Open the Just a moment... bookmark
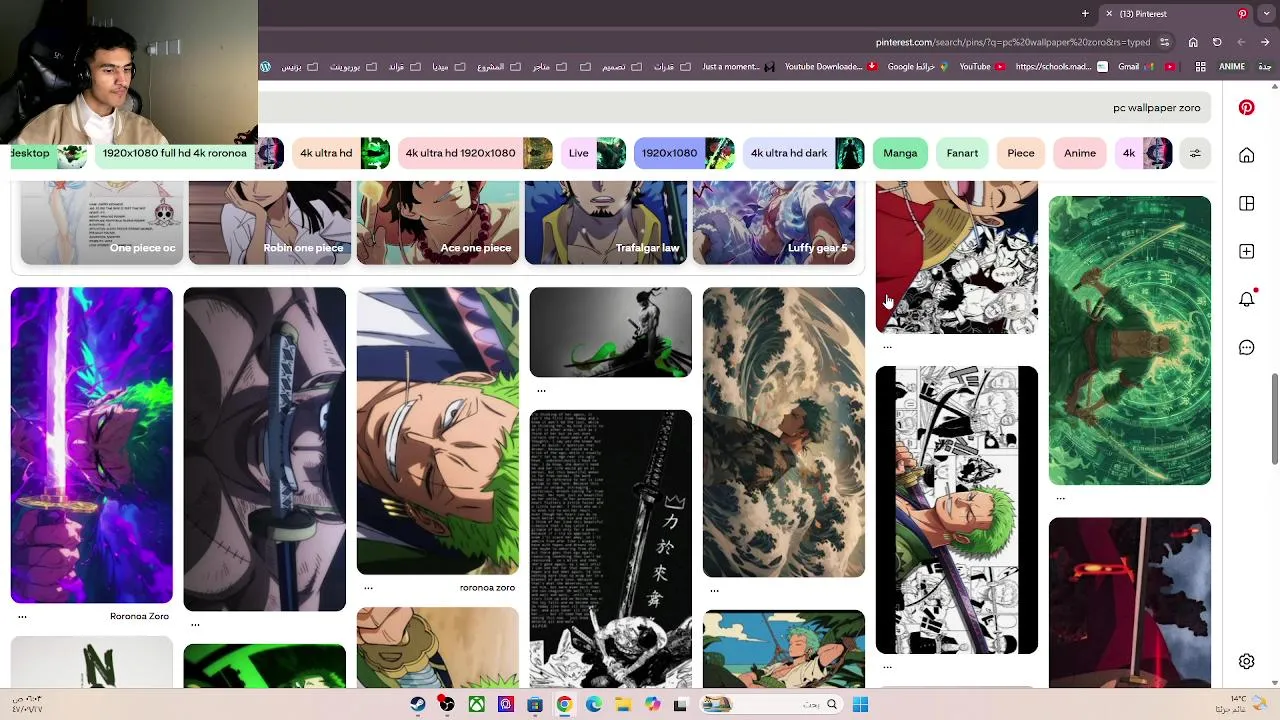This screenshot has width=1280, height=720. pos(738,67)
